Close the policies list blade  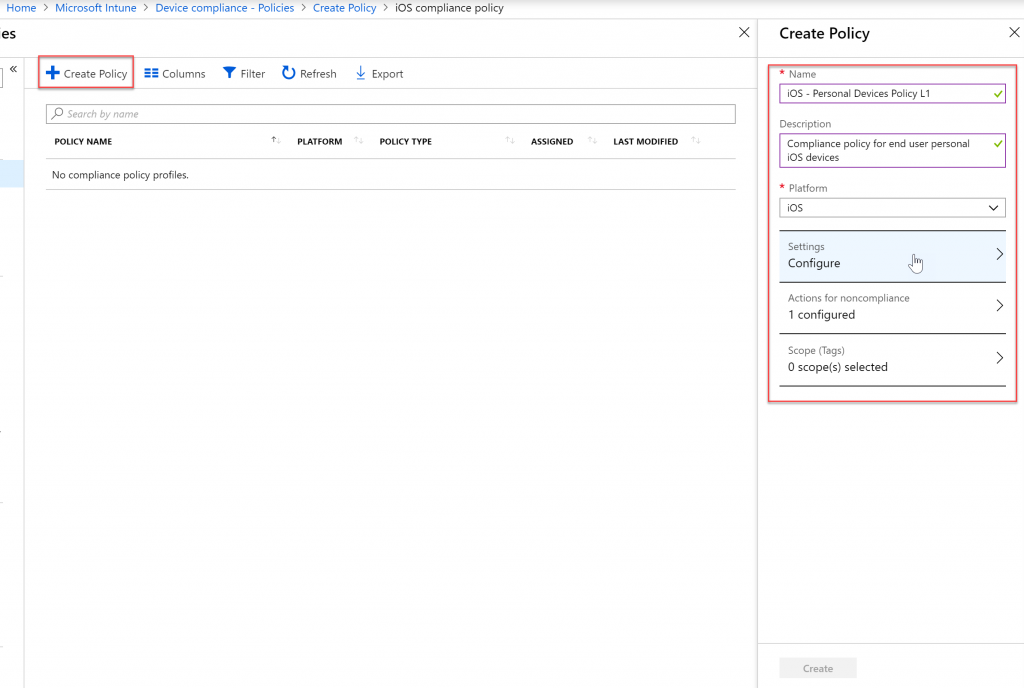[744, 33]
